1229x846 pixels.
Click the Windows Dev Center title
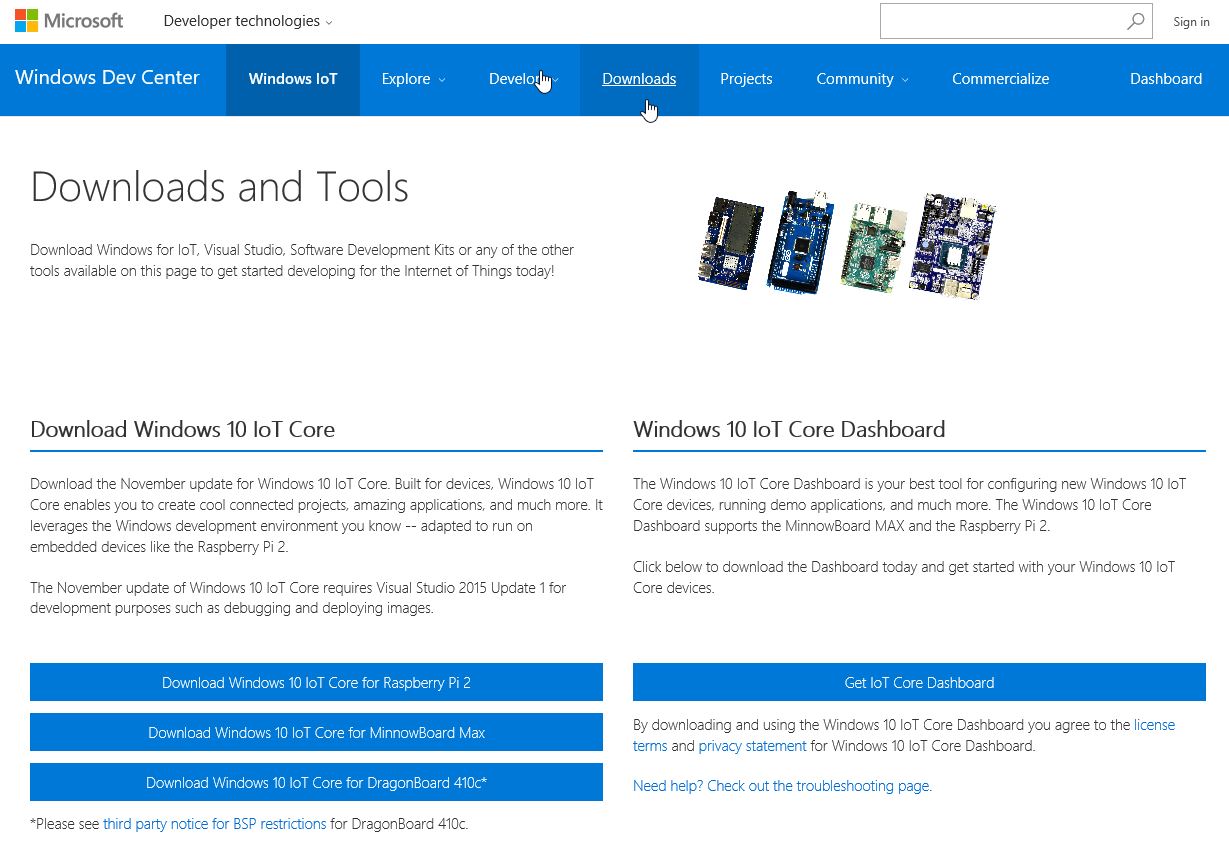[x=107, y=78]
